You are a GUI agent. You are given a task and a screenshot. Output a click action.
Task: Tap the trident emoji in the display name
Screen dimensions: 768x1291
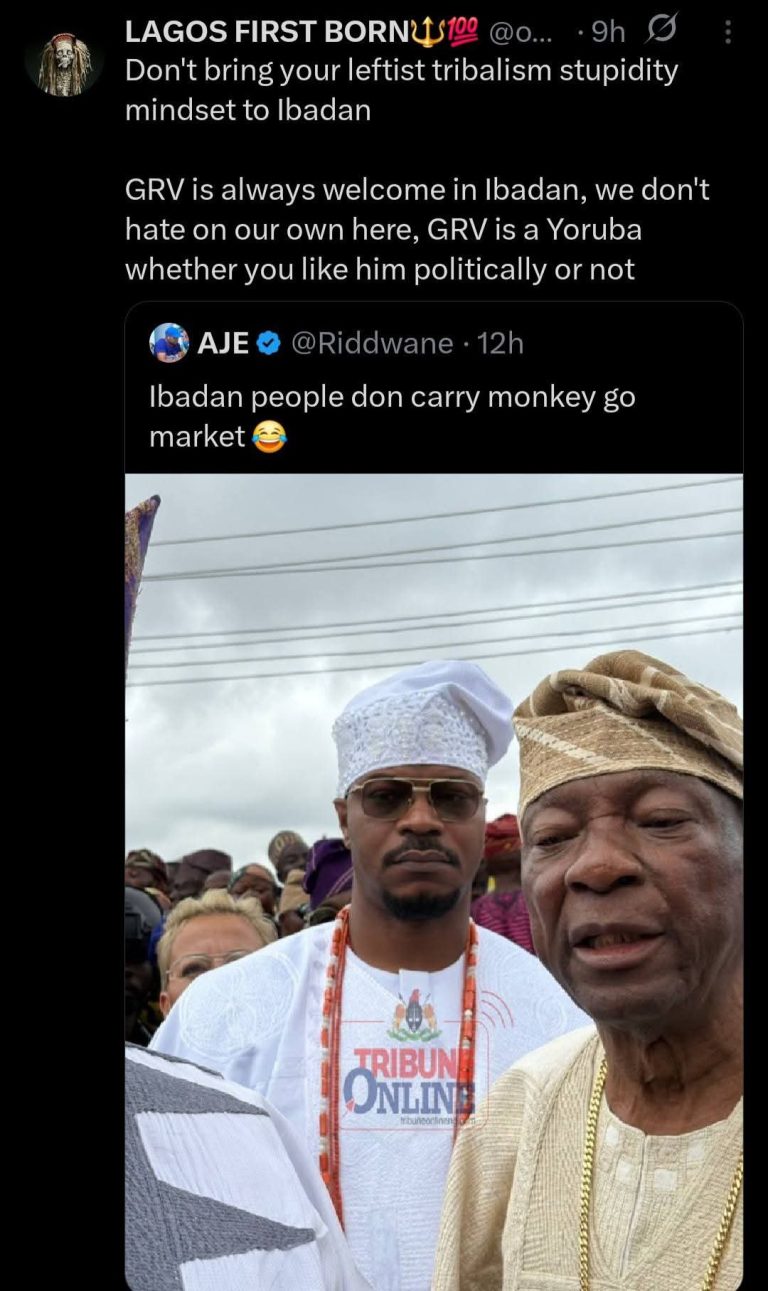[x=428, y=32]
